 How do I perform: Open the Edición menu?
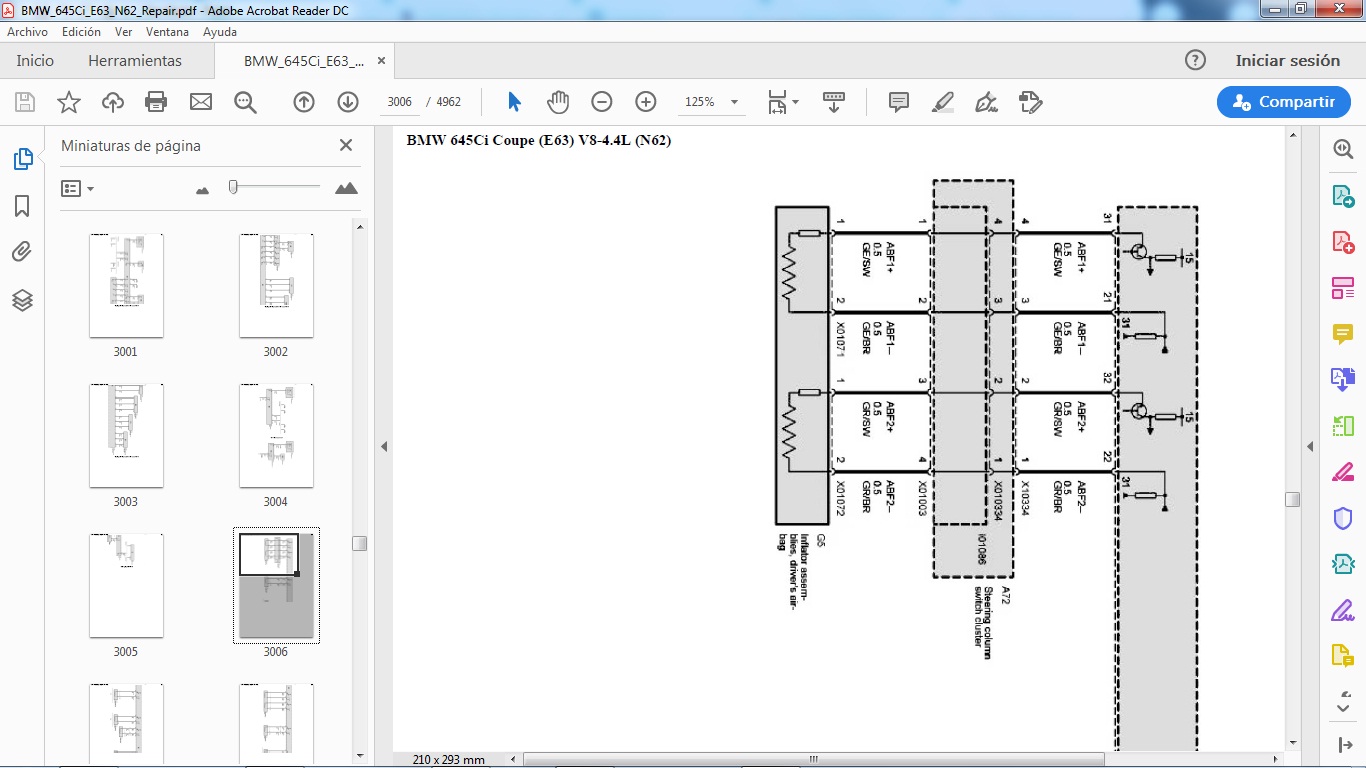tap(82, 32)
